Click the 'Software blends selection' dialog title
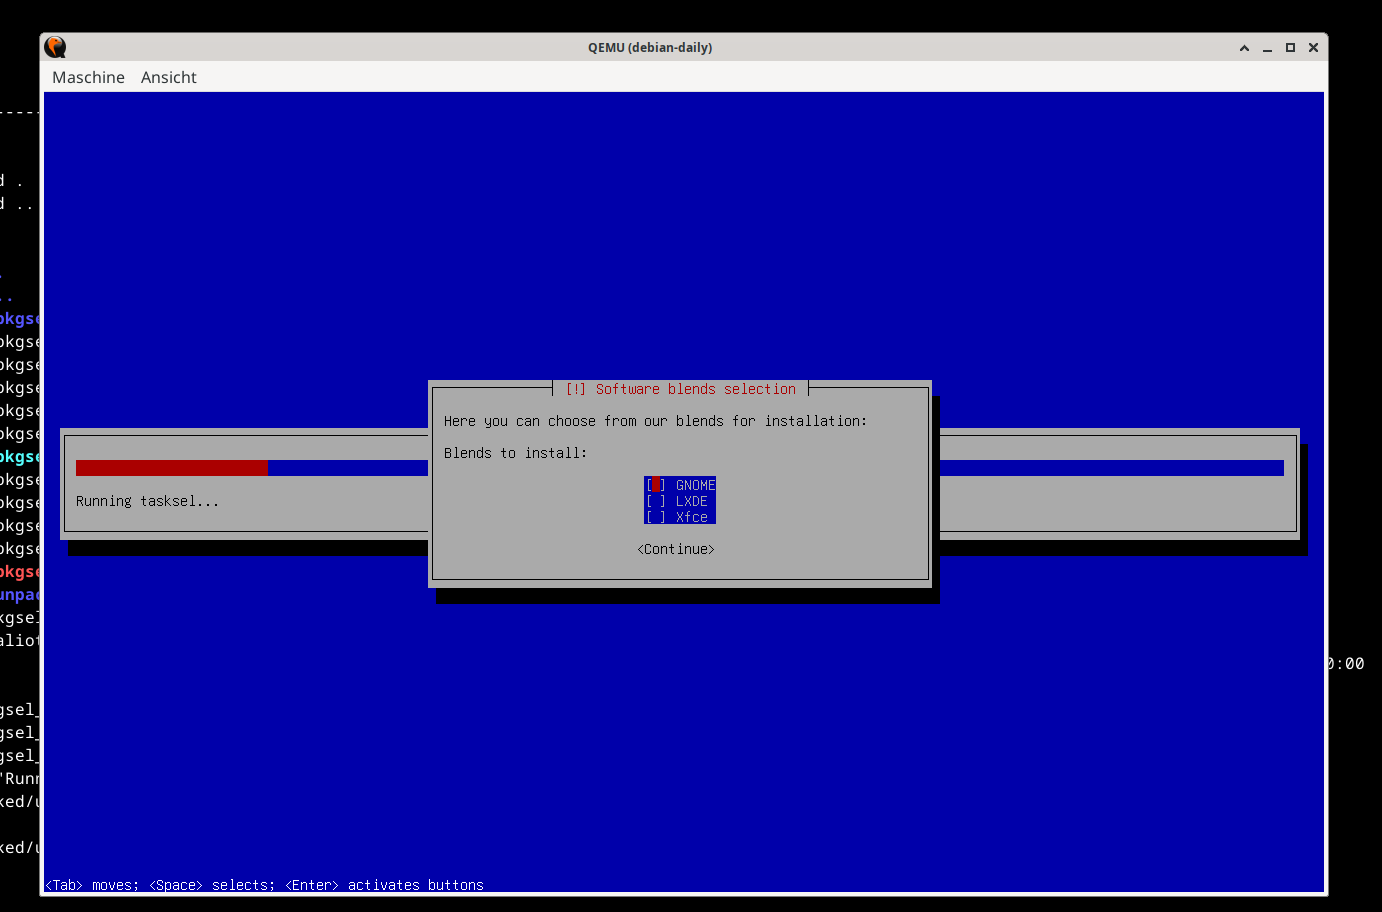The width and height of the screenshot is (1382, 912). (x=681, y=389)
